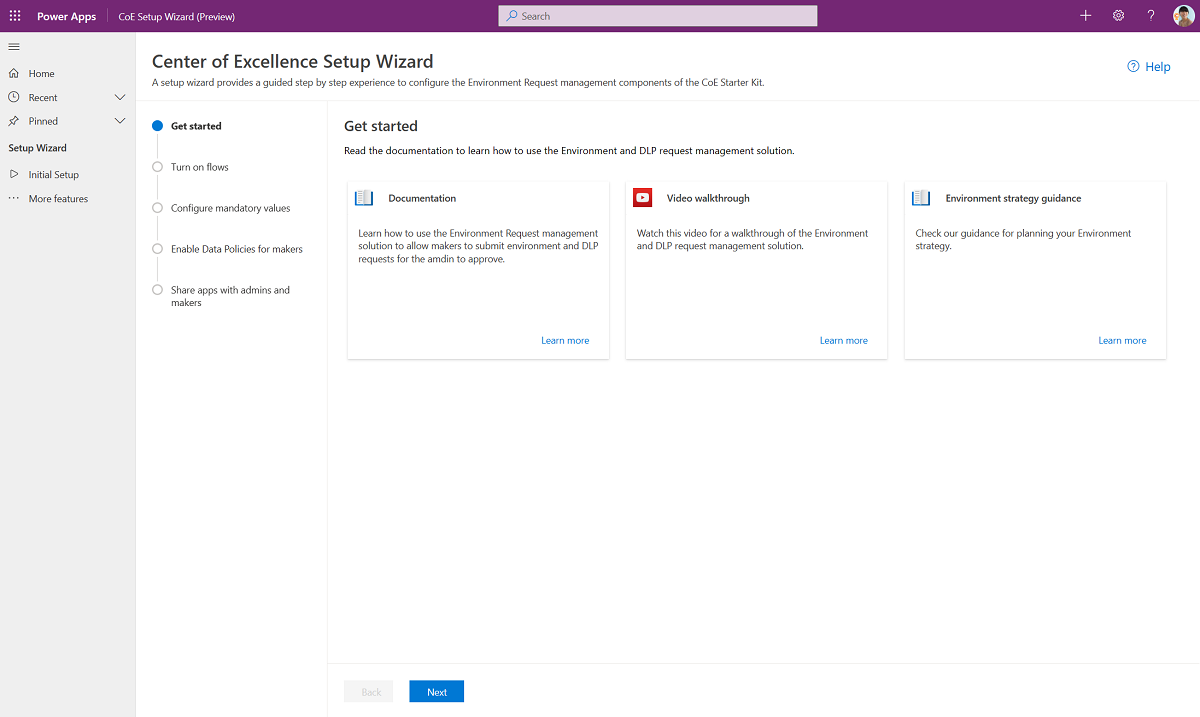
Task: Collapse the hamburger navigation menu
Action: click(14, 47)
